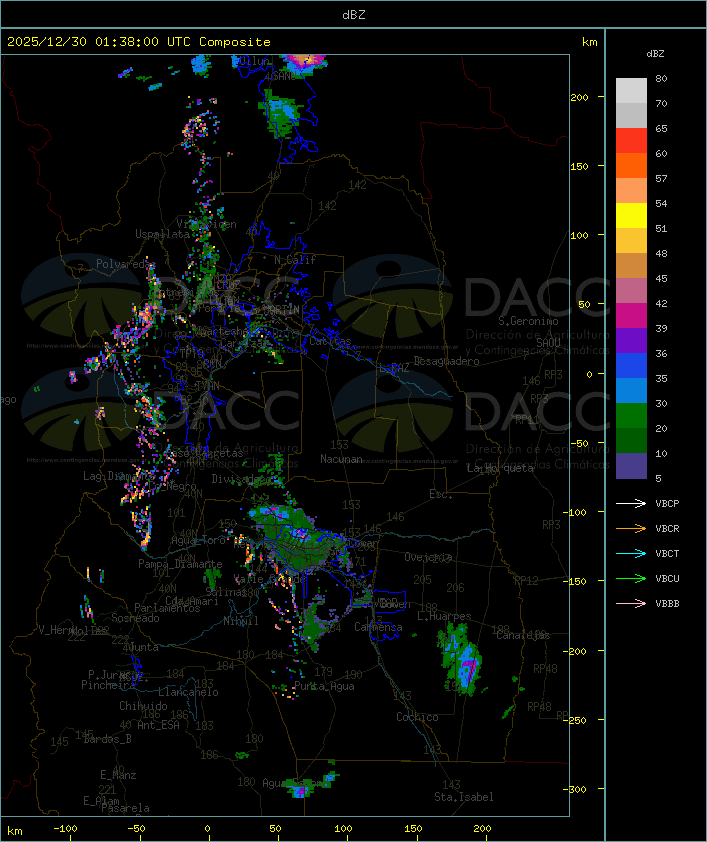The height and width of the screenshot is (842, 707).
Task: Click the cyan VBCT arrow icon
Action: tap(631, 553)
